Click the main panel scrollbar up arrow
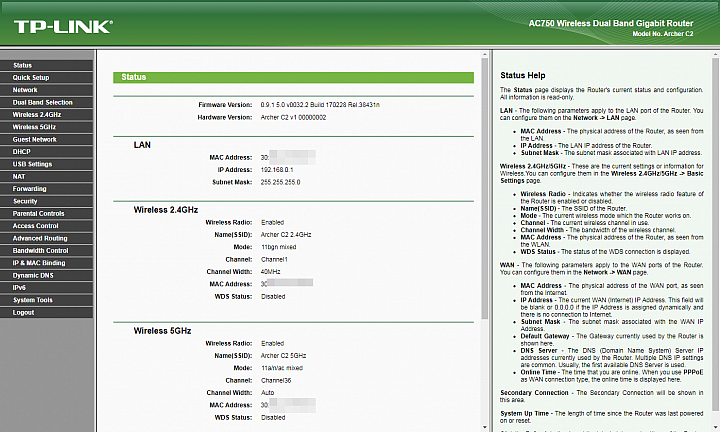Viewport: 720px width, 432px height. pos(484,55)
